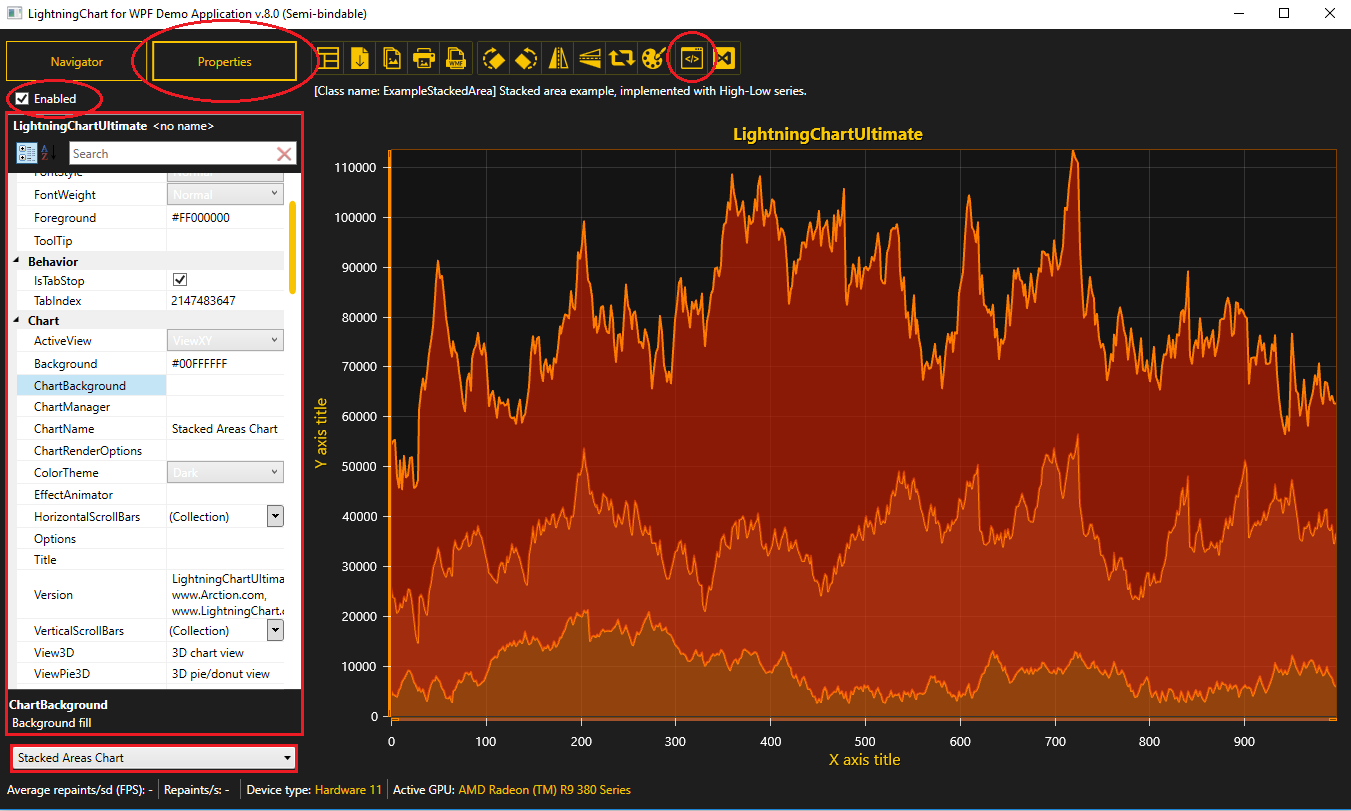Image resolution: width=1351 pixels, height=811 pixels.
Task: Open HorizontalScrollBars collection dropdown button
Action: [x=275, y=516]
